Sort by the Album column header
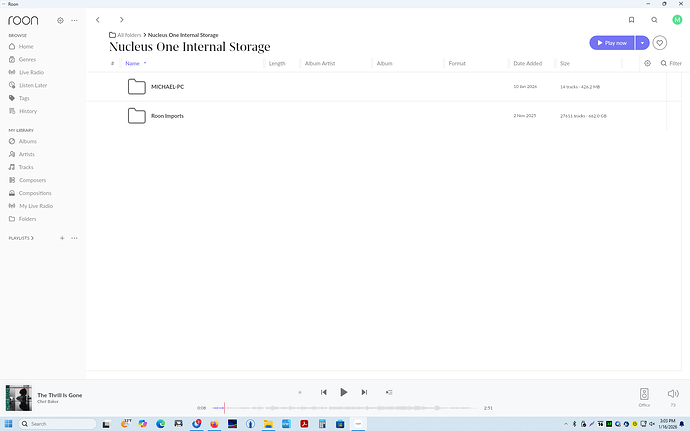The width and height of the screenshot is (690, 431). click(x=384, y=63)
